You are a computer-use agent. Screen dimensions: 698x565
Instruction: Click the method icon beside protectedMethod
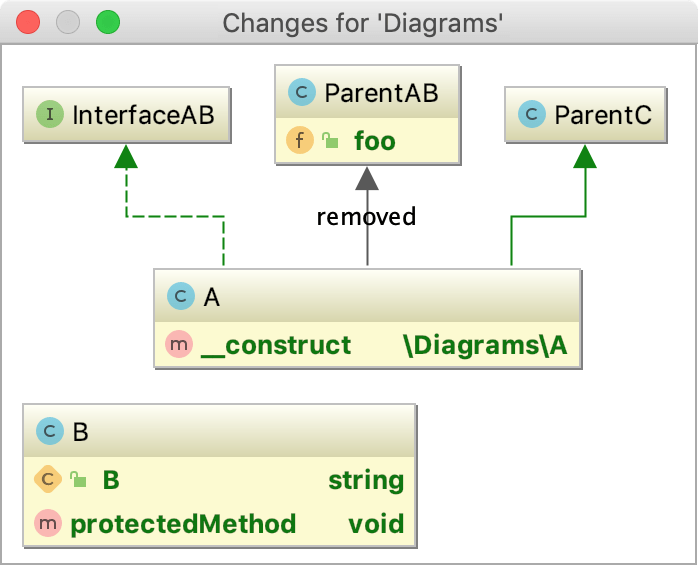[x=49, y=523]
